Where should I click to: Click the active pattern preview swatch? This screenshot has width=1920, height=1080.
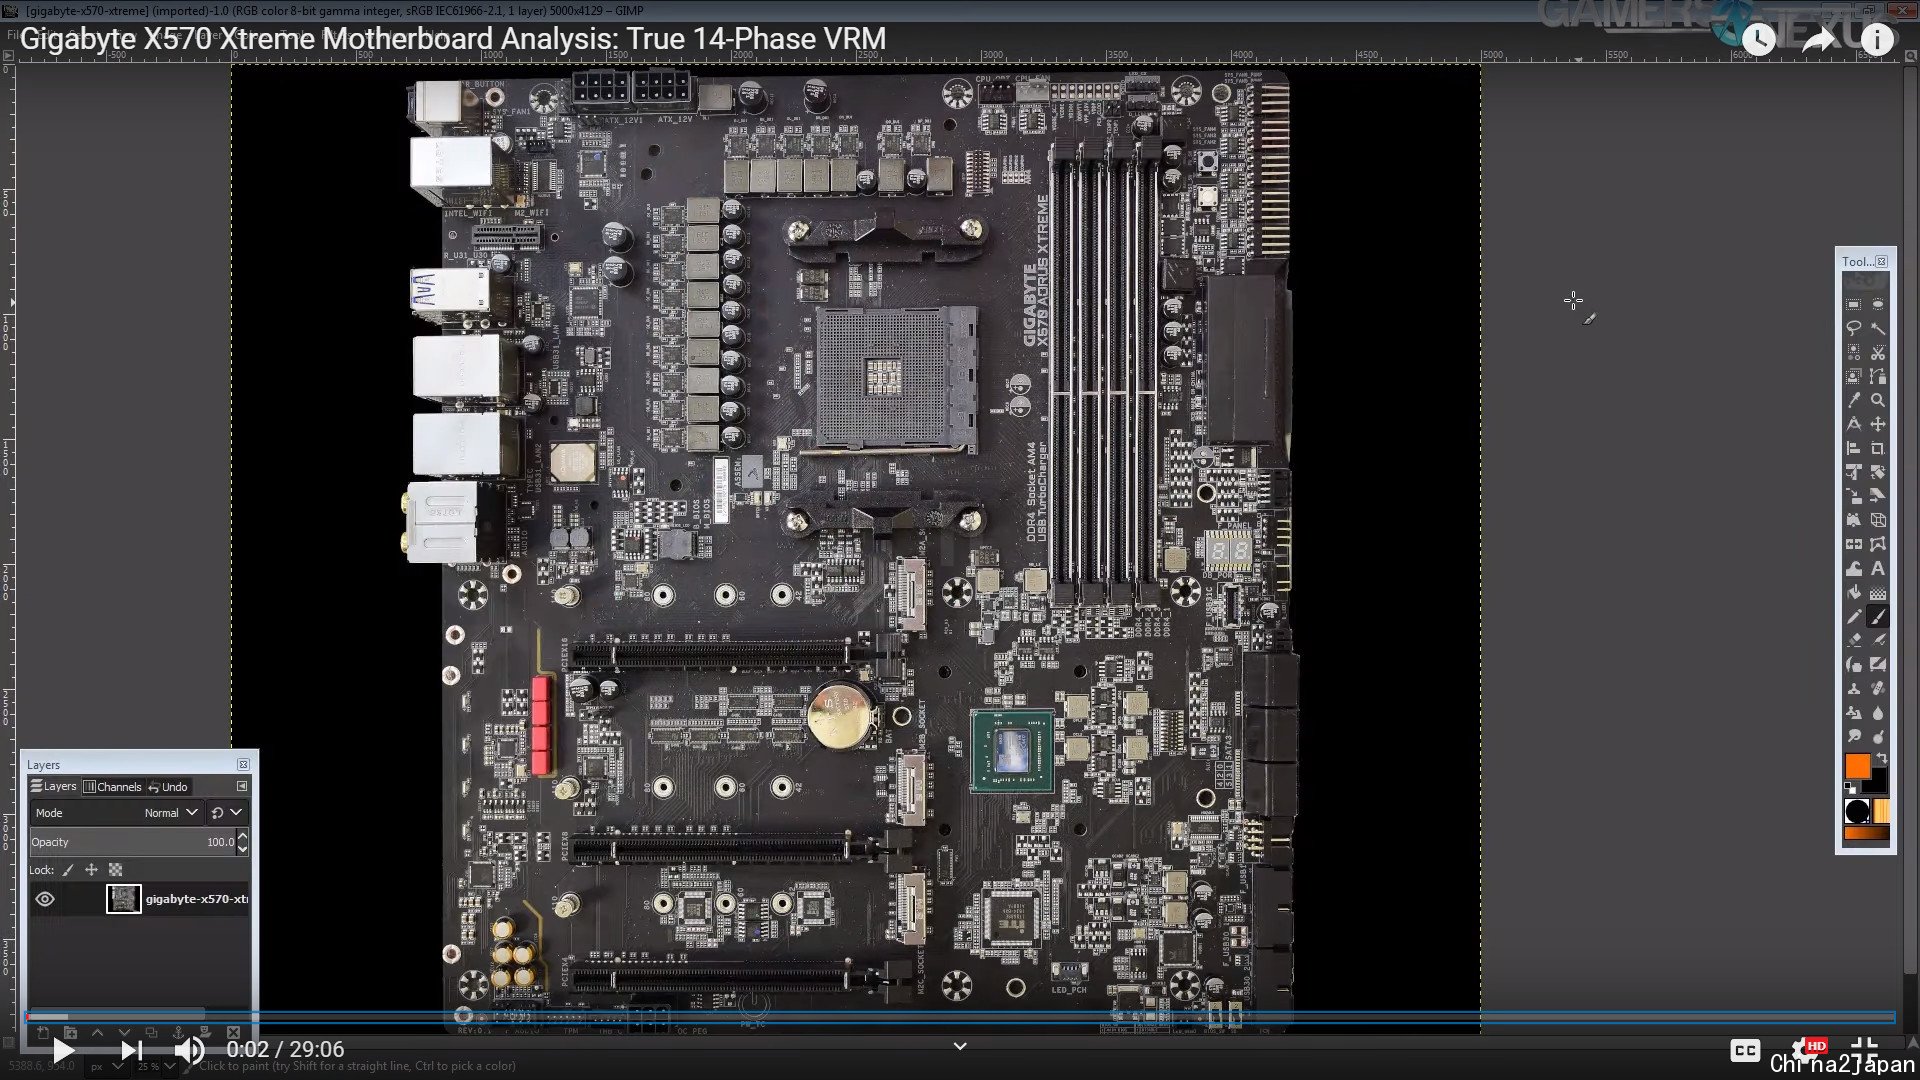(1881, 811)
